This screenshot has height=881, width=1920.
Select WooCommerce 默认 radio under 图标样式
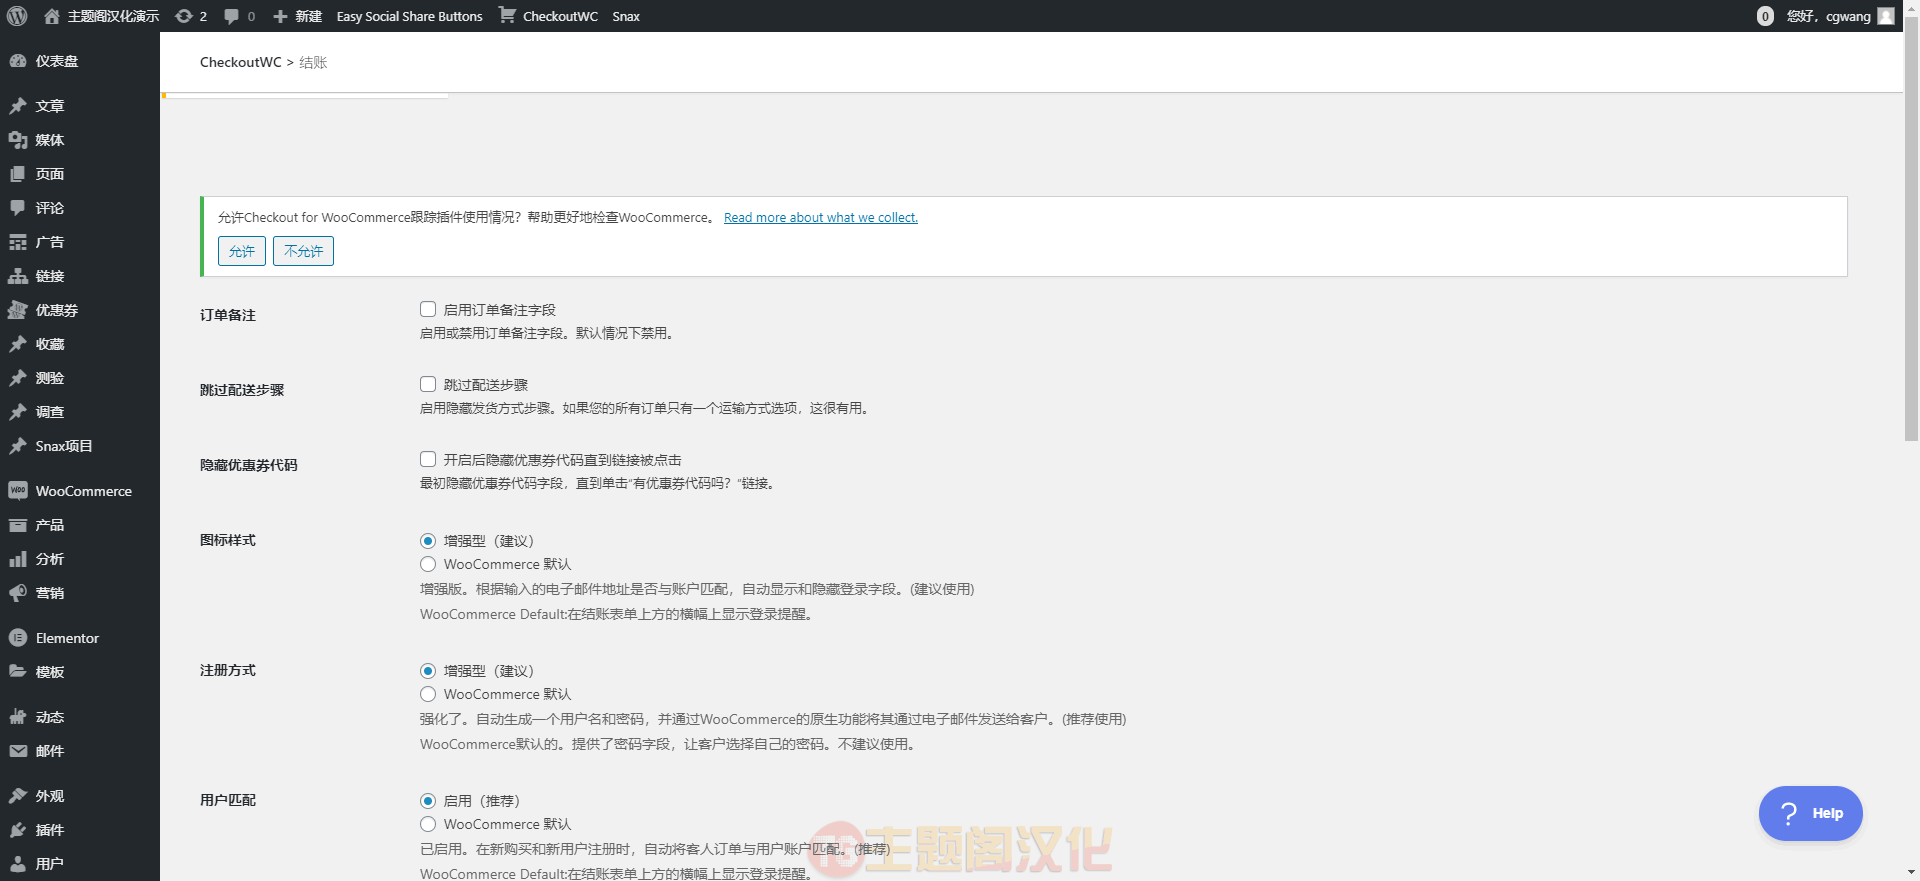(x=428, y=564)
